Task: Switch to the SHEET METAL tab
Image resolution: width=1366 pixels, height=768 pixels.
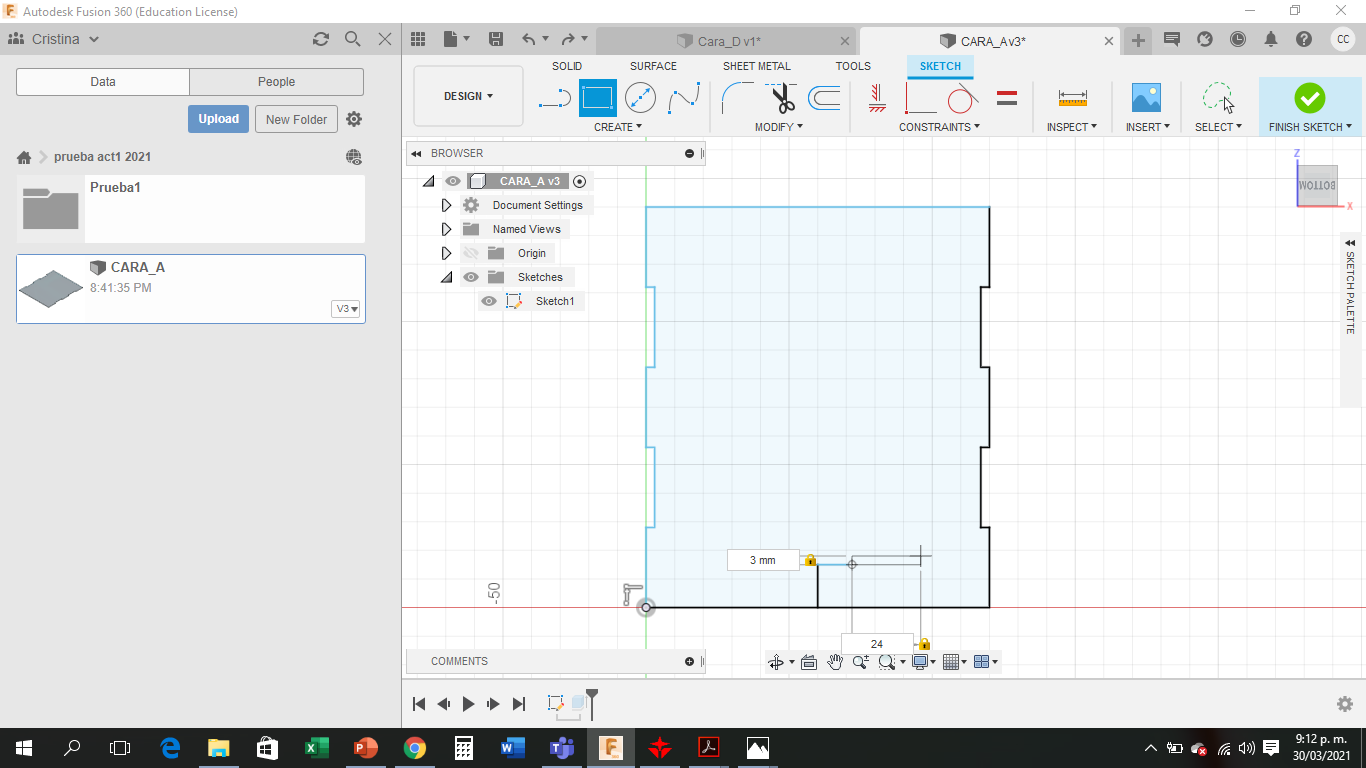Action: coord(757,66)
